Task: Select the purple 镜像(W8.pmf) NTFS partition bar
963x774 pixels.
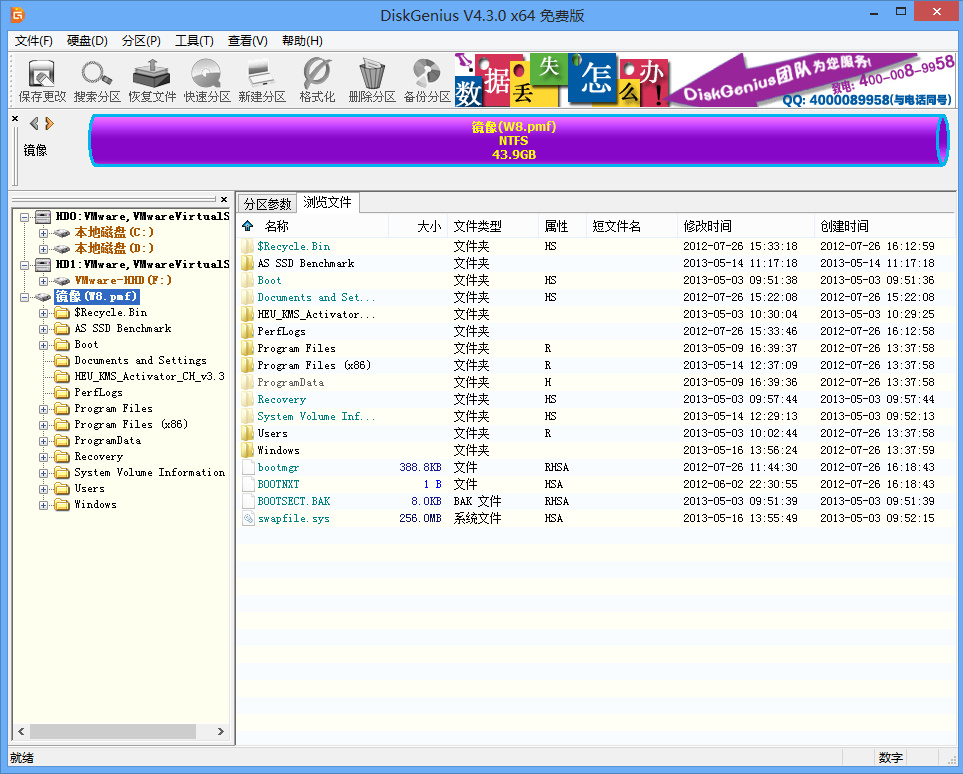Action: point(519,140)
